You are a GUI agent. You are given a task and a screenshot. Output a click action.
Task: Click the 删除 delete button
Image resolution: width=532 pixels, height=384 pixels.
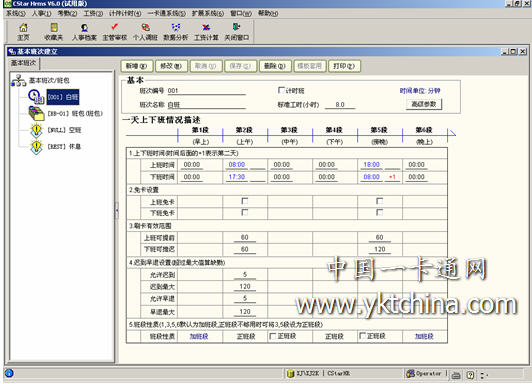[275, 66]
